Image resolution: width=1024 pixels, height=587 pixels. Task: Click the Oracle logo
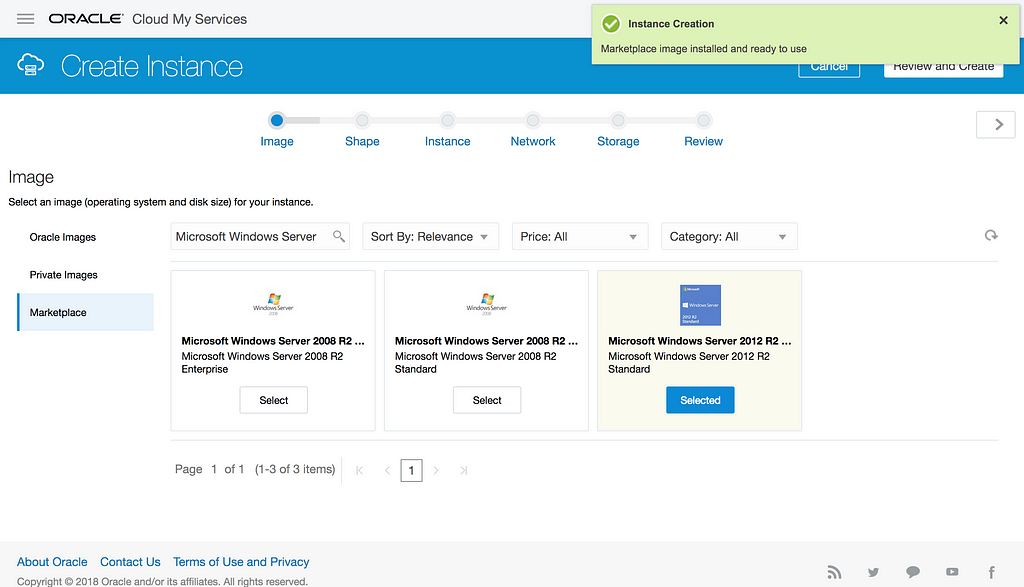(x=86, y=19)
